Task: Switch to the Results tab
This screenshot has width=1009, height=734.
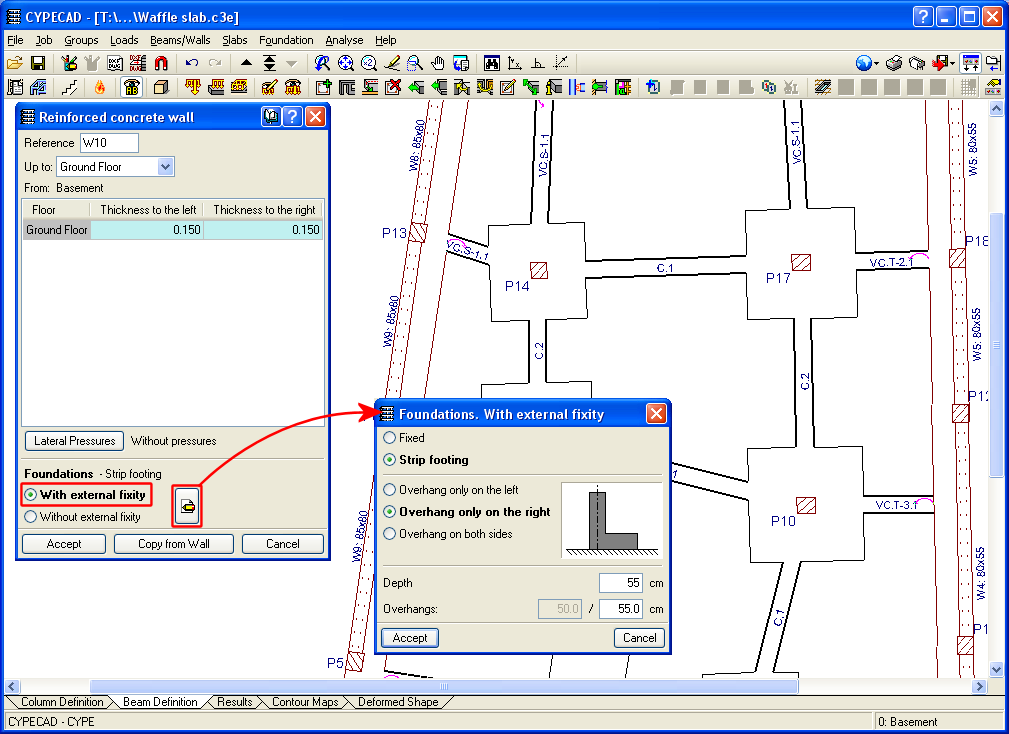Action: pos(234,702)
